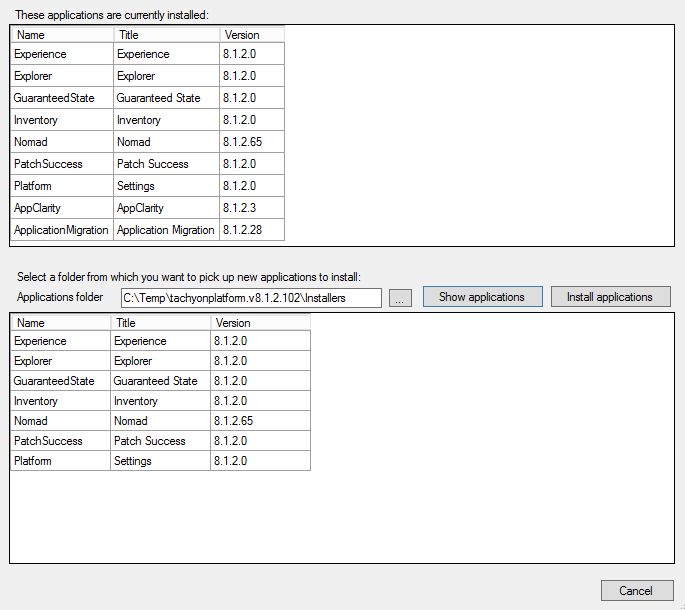Image resolution: width=685 pixels, height=610 pixels.
Task: Click Inventory name in installed applications table
Action: [x=36, y=120]
